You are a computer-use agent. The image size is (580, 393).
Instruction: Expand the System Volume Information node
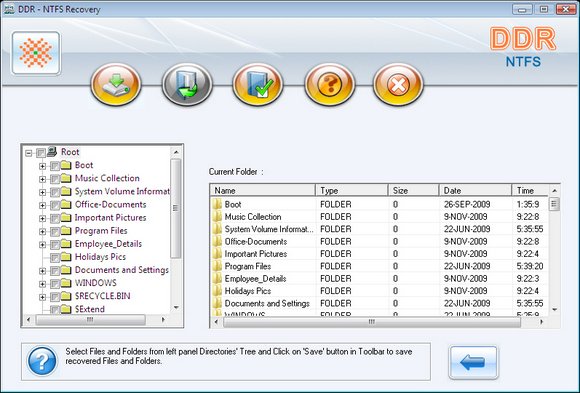click(42, 192)
